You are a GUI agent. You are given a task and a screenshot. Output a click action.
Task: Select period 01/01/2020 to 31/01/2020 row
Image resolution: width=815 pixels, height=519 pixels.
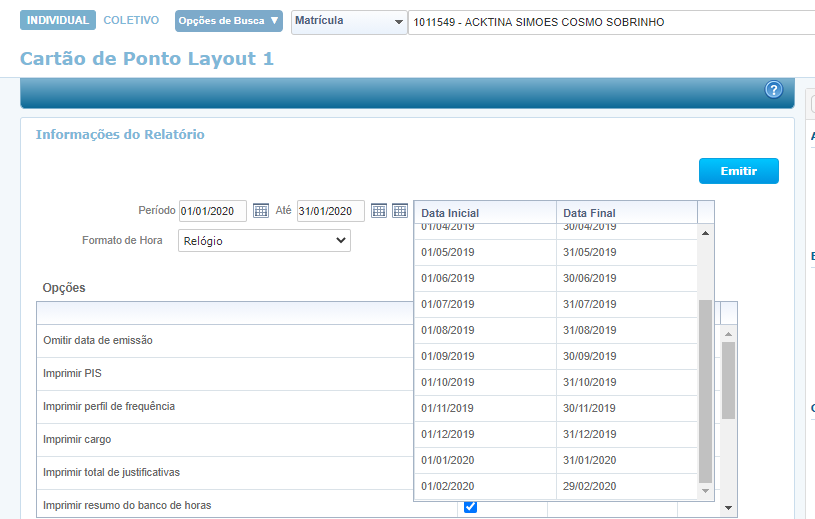[555, 460]
